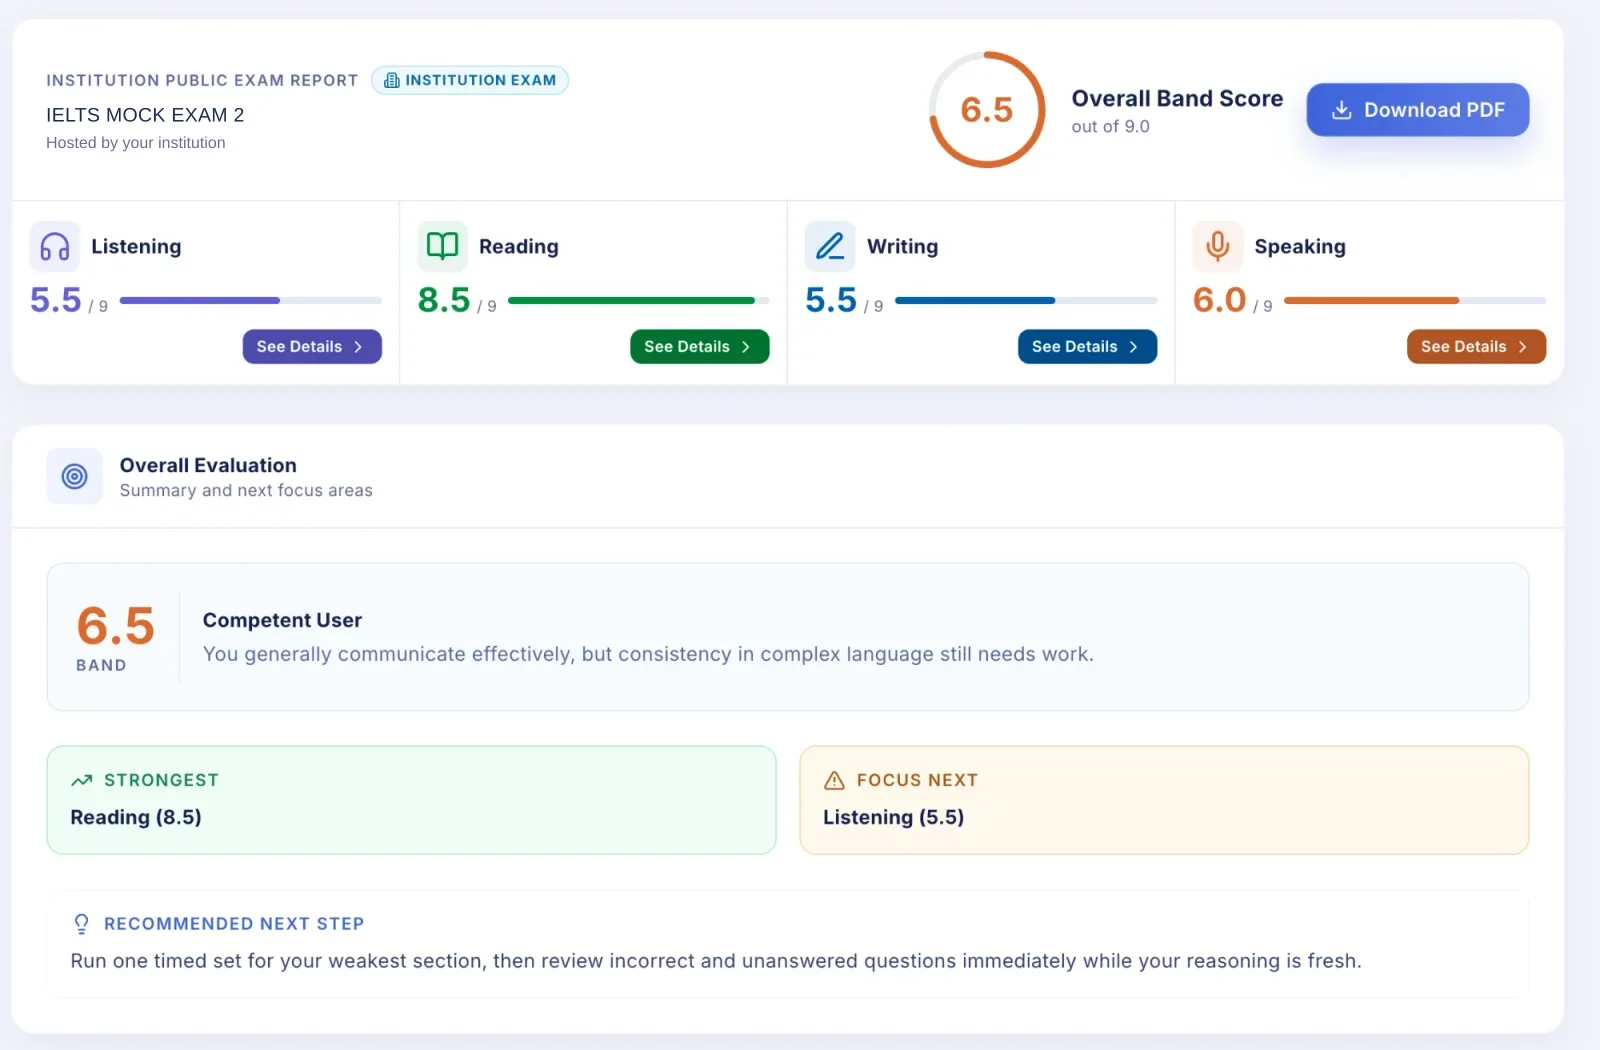Image resolution: width=1600 pixels, height=1050 pixels.
Task: Select the Strongest Reading (8.5) card
Action: pos(411,800)
